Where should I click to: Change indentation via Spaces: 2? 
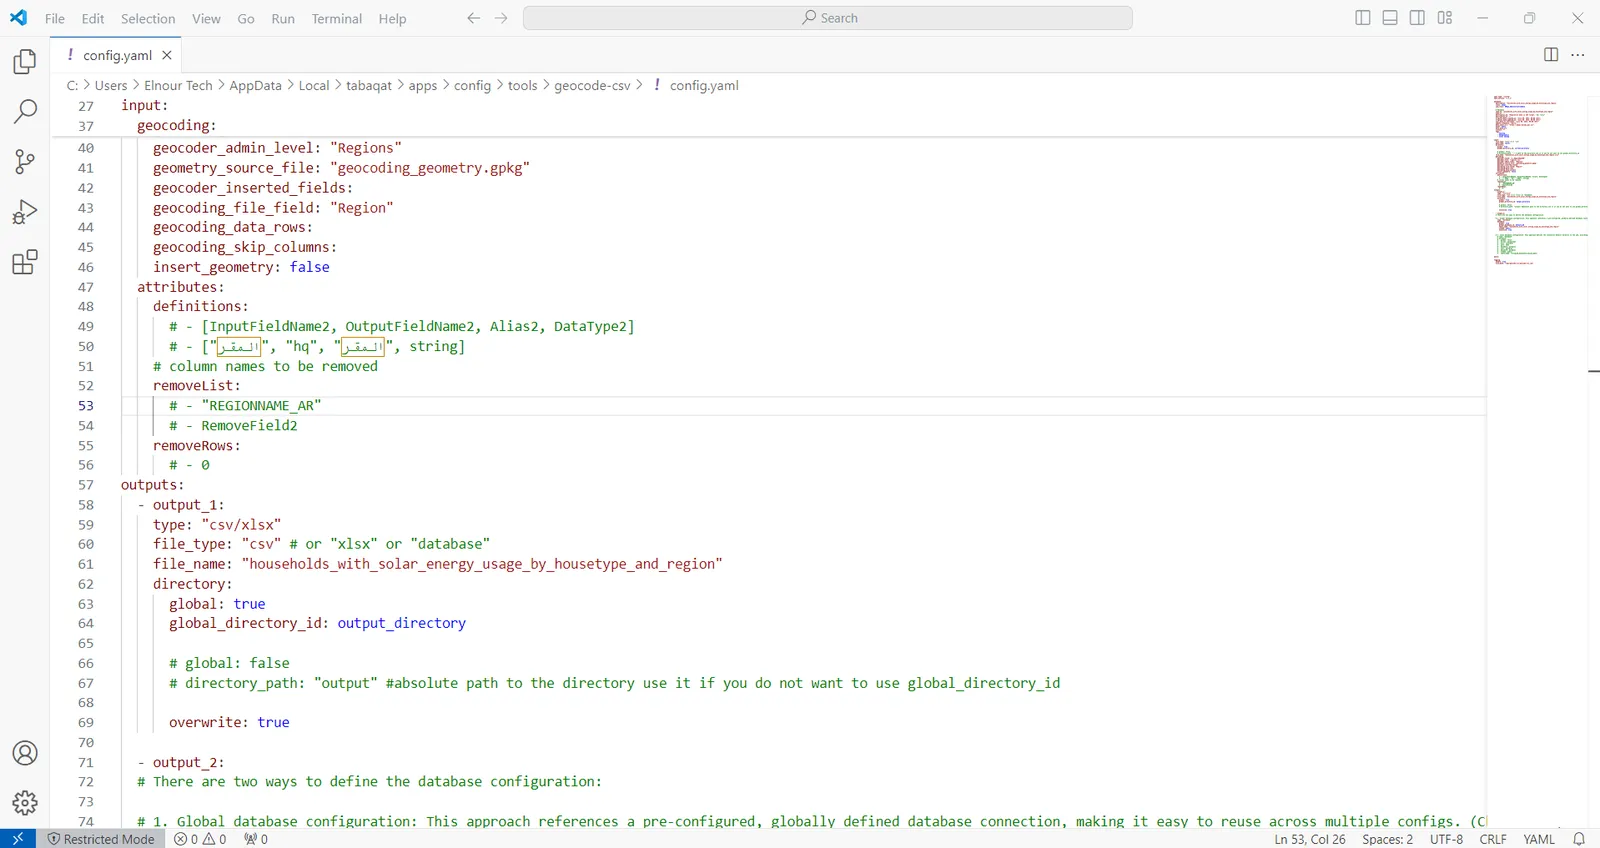[1388, 839]
